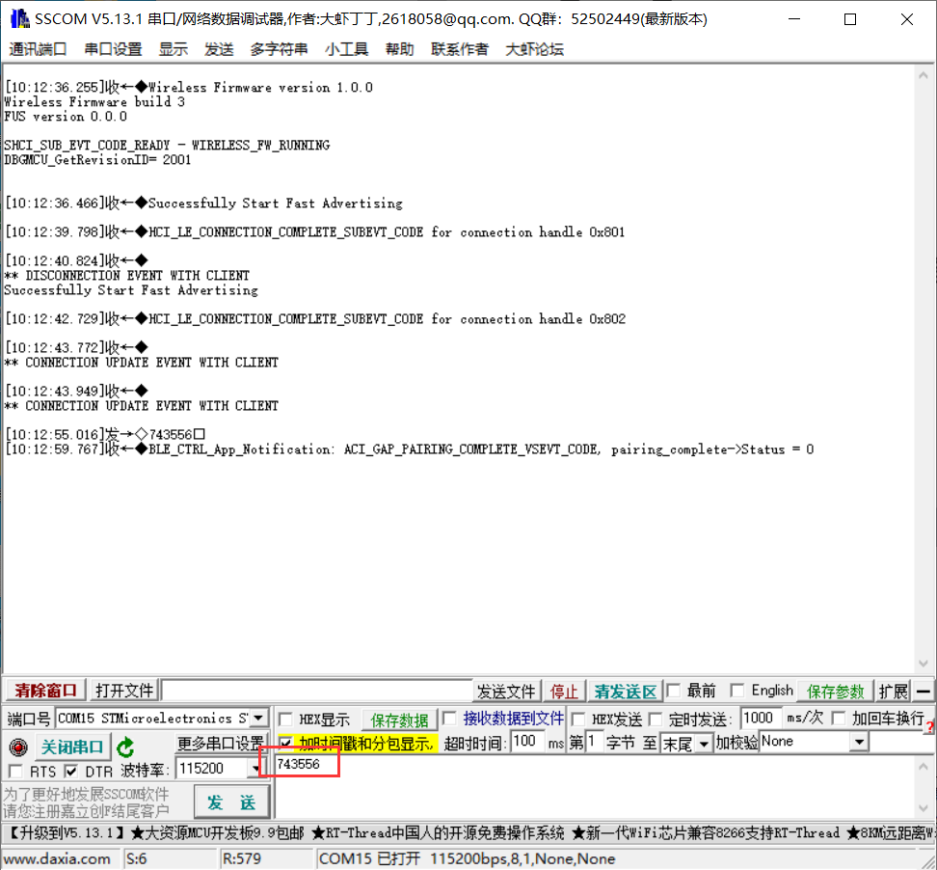
Task: Click the 升级到V5.13.1 advertisement ticker
Action: pyautogui.click(x=468, y=832)
